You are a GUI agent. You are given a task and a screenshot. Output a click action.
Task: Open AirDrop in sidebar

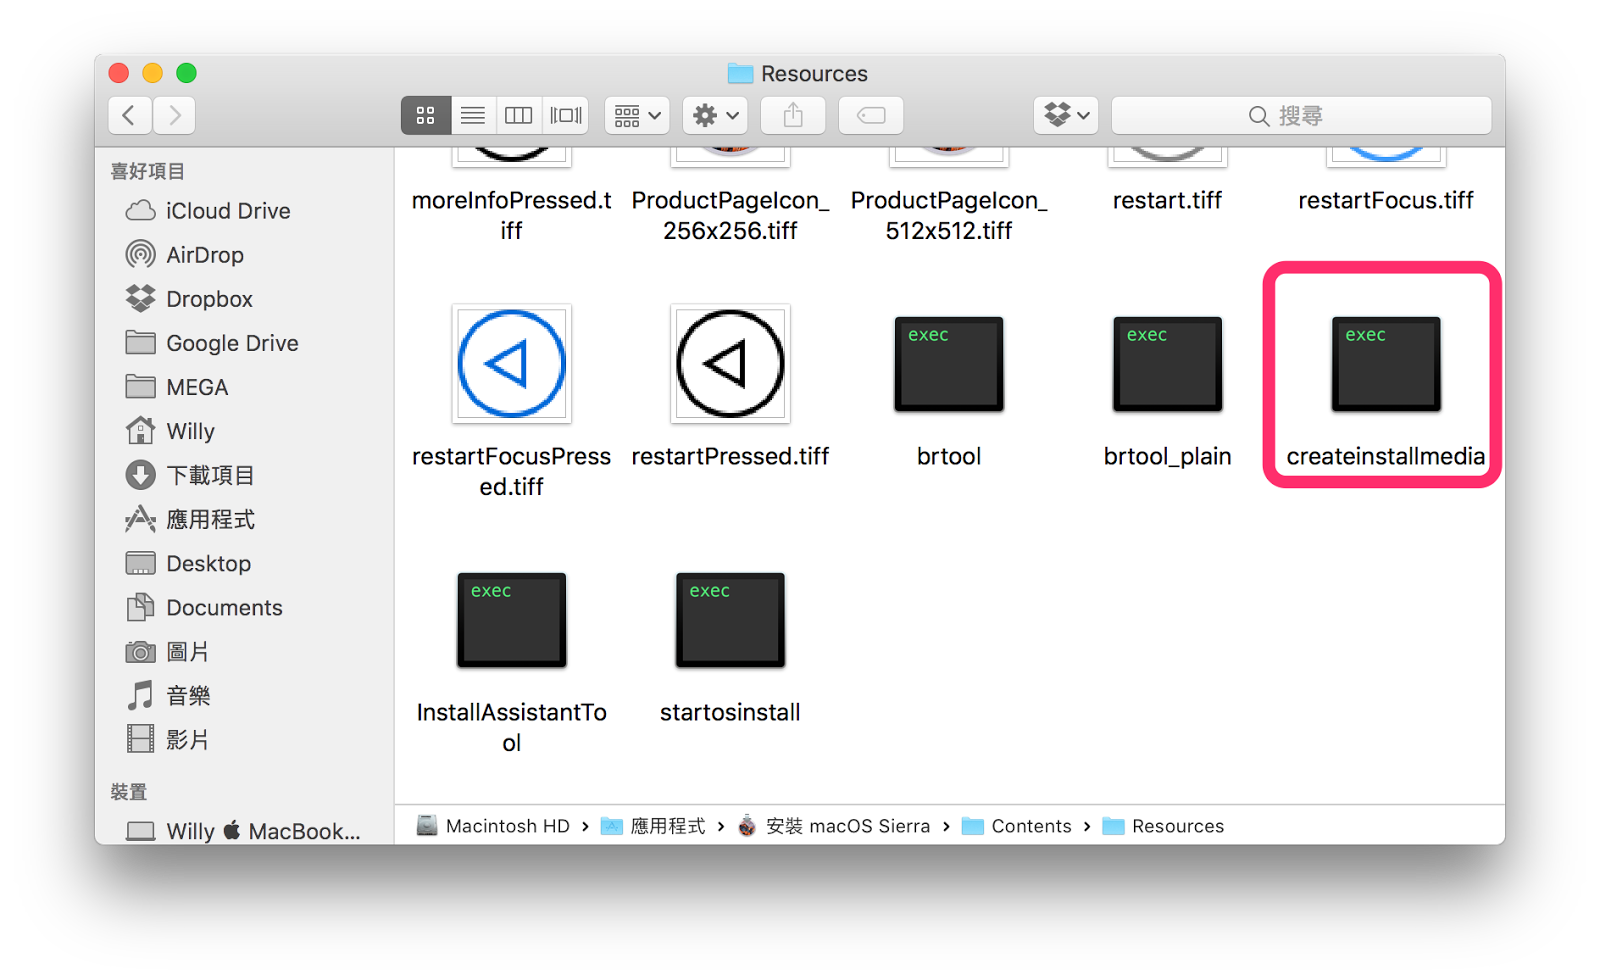tap(185, 255)
